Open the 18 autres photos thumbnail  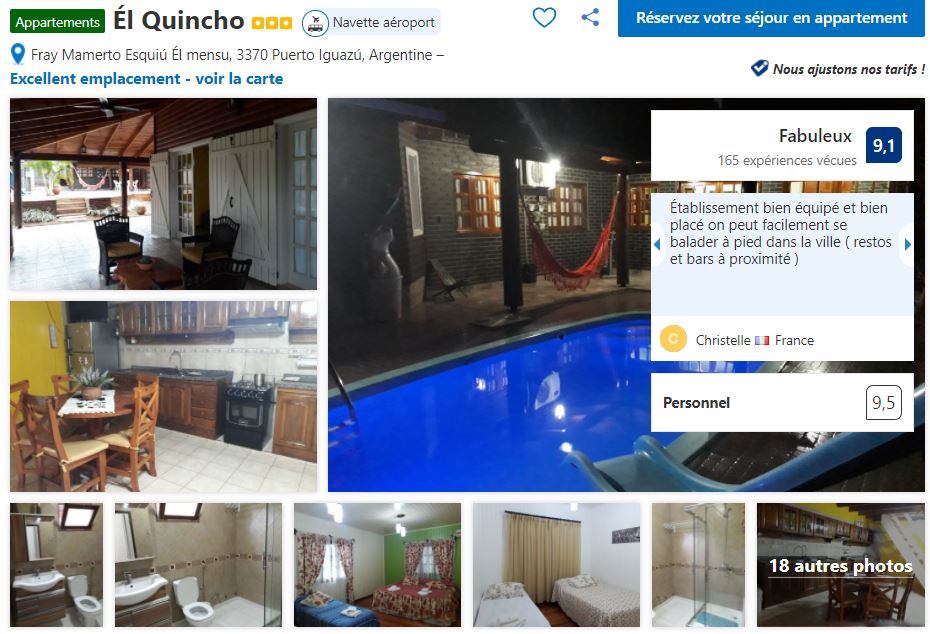[840, 565]
